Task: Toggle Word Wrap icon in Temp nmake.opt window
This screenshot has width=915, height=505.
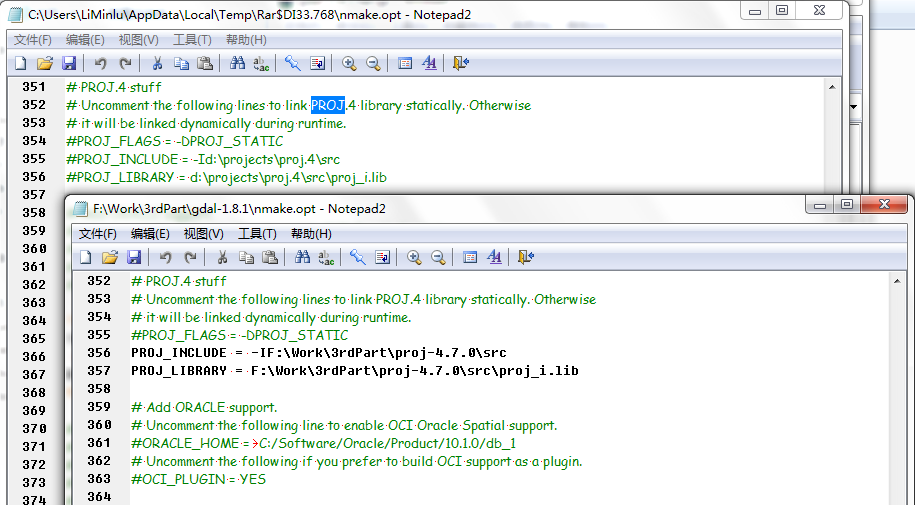Action: 317,63
